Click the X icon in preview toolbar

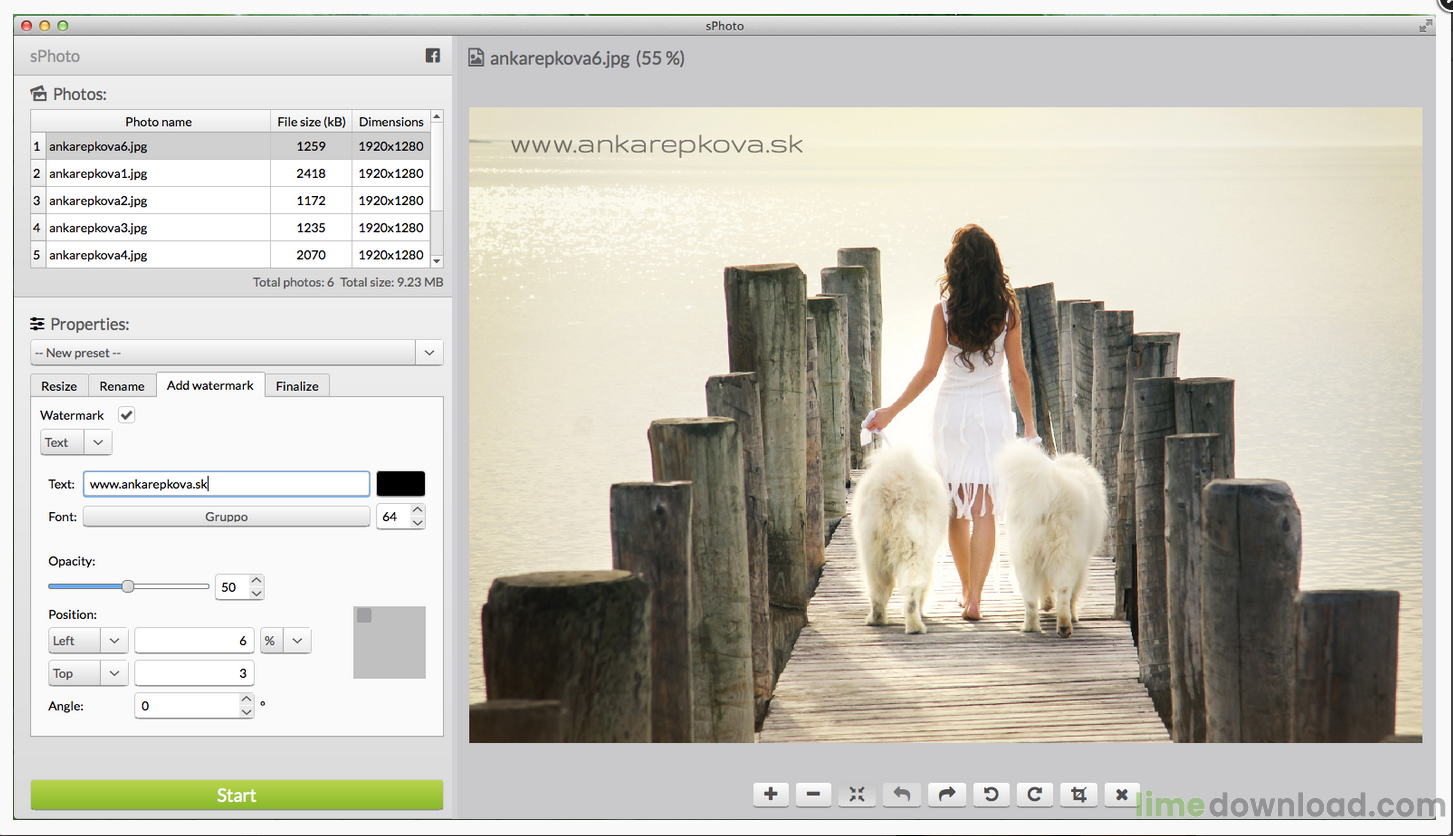click(1122, 794)
